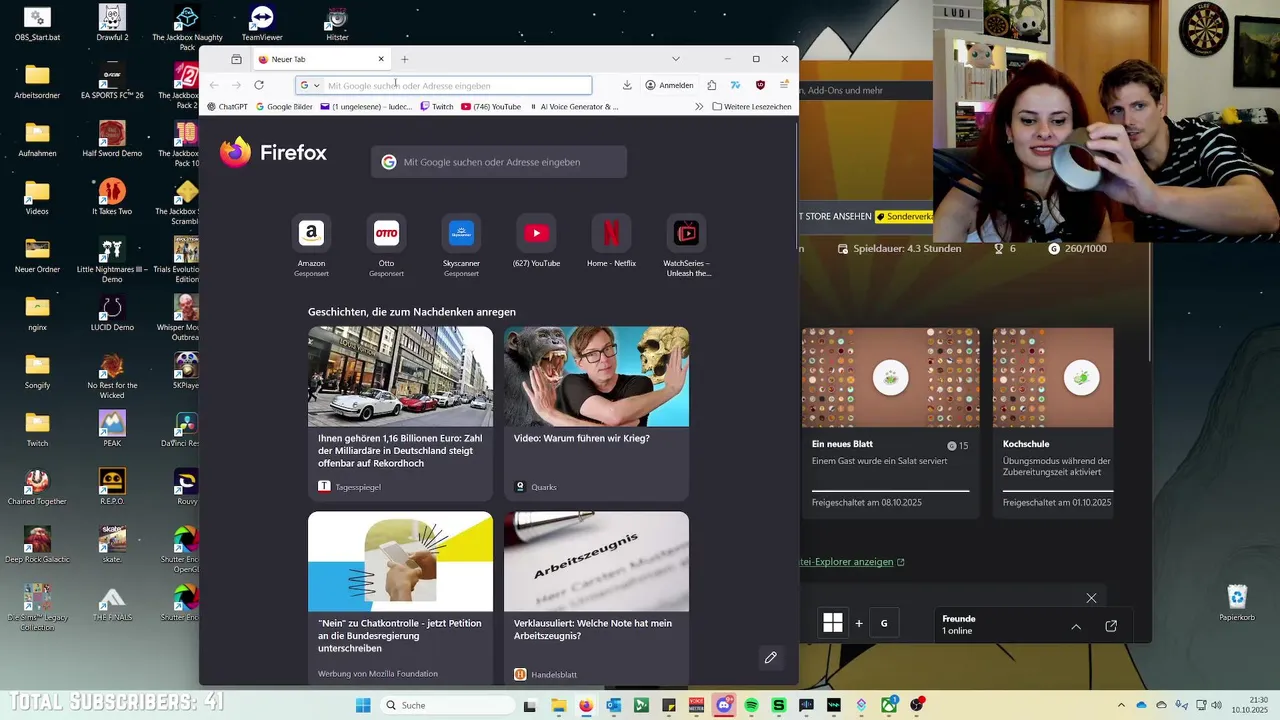Reload the page in Firefox
The height and width of the screenshot is (720, 1280).
[259, 85]
